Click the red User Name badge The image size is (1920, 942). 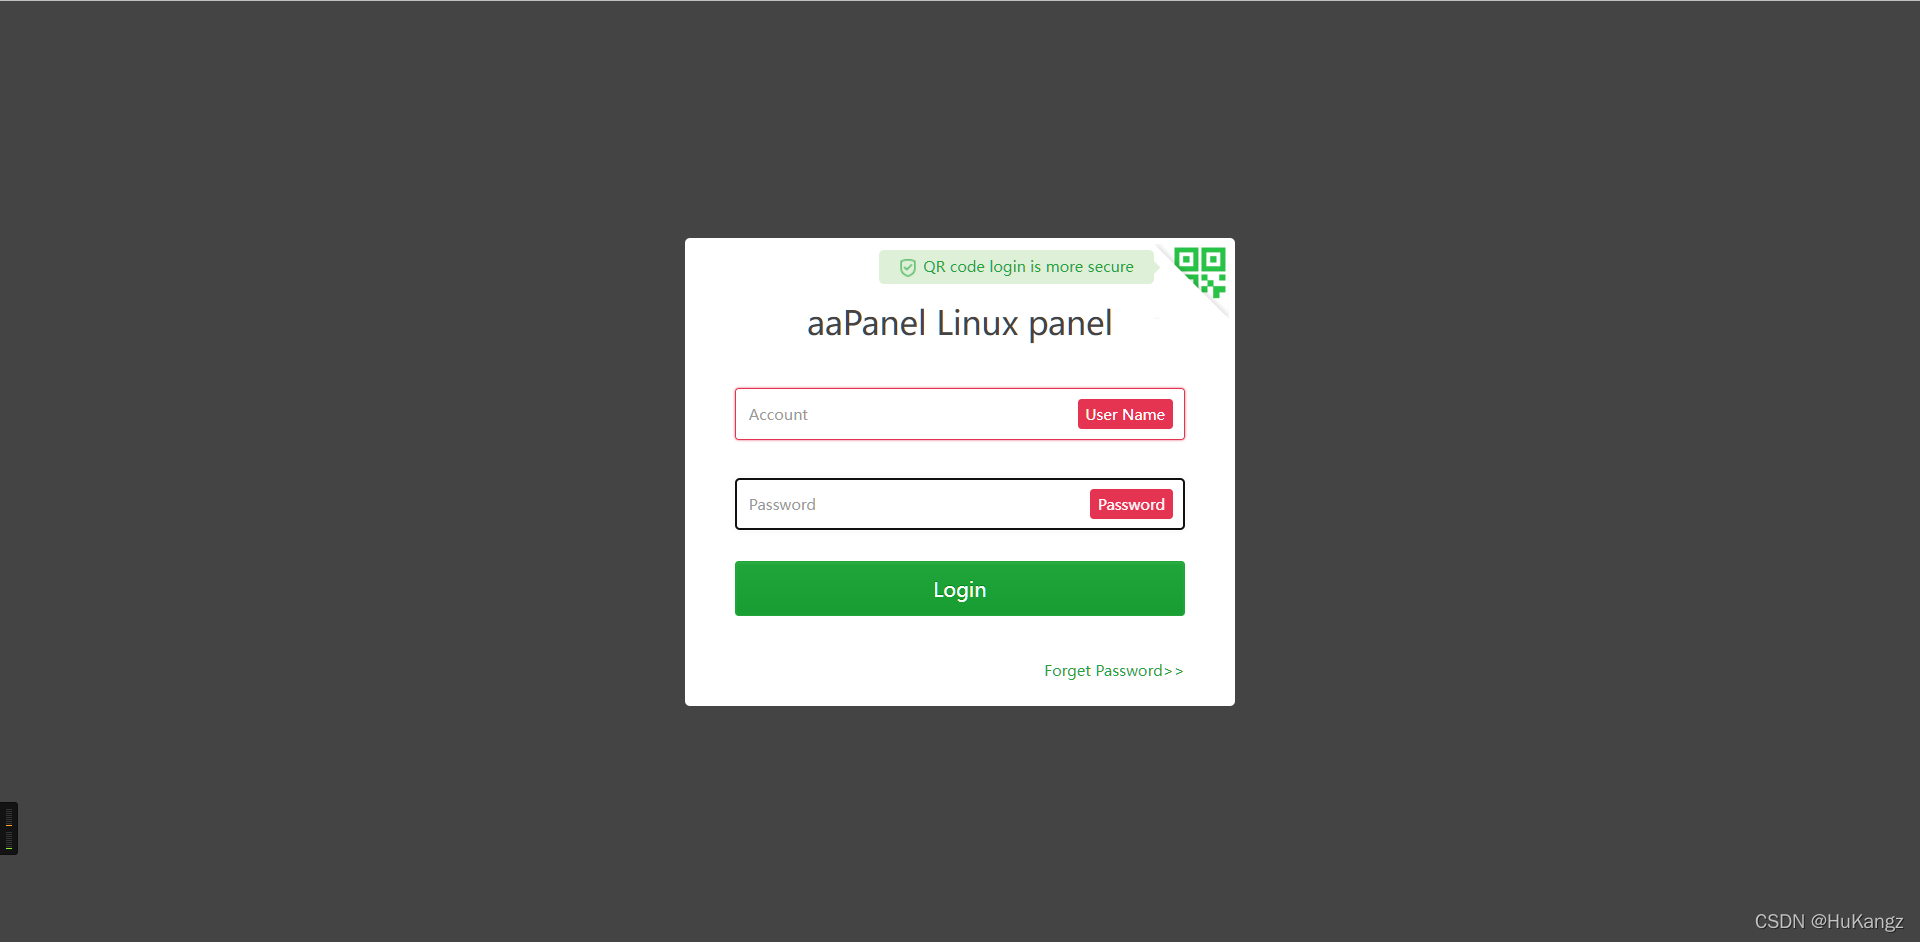tap(1125, 414)
